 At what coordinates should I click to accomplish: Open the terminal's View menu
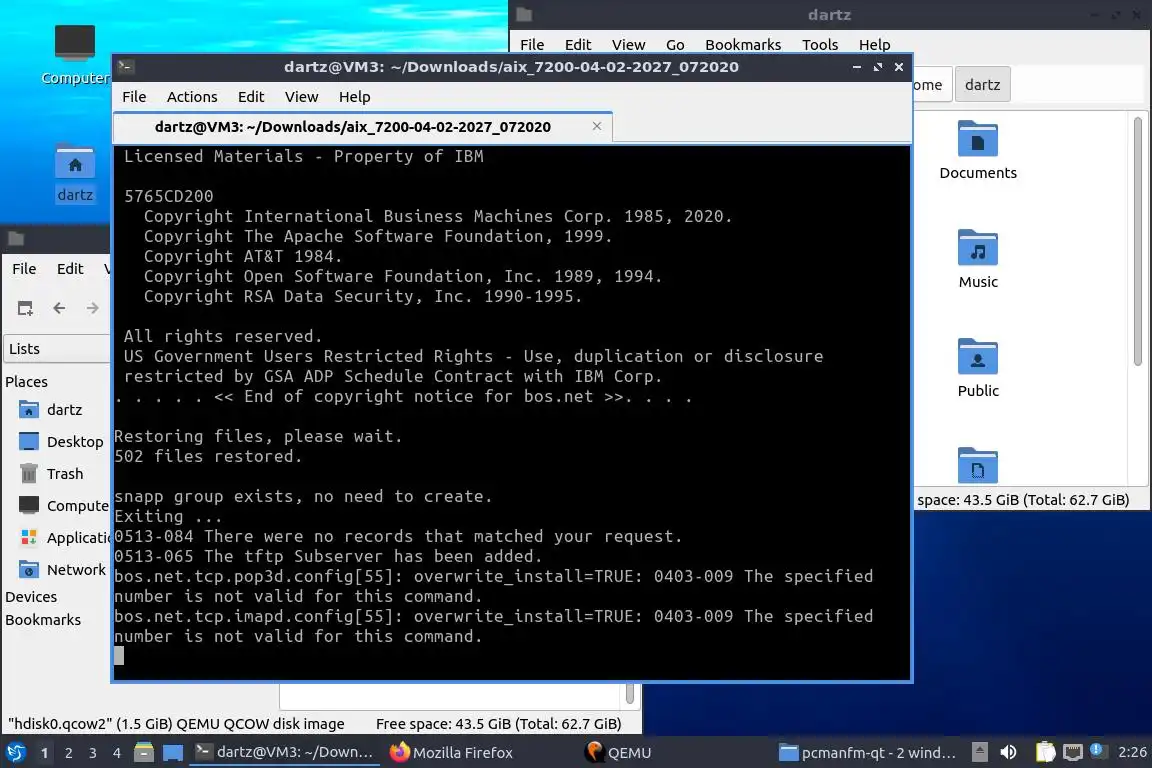[x=301, y=97]
